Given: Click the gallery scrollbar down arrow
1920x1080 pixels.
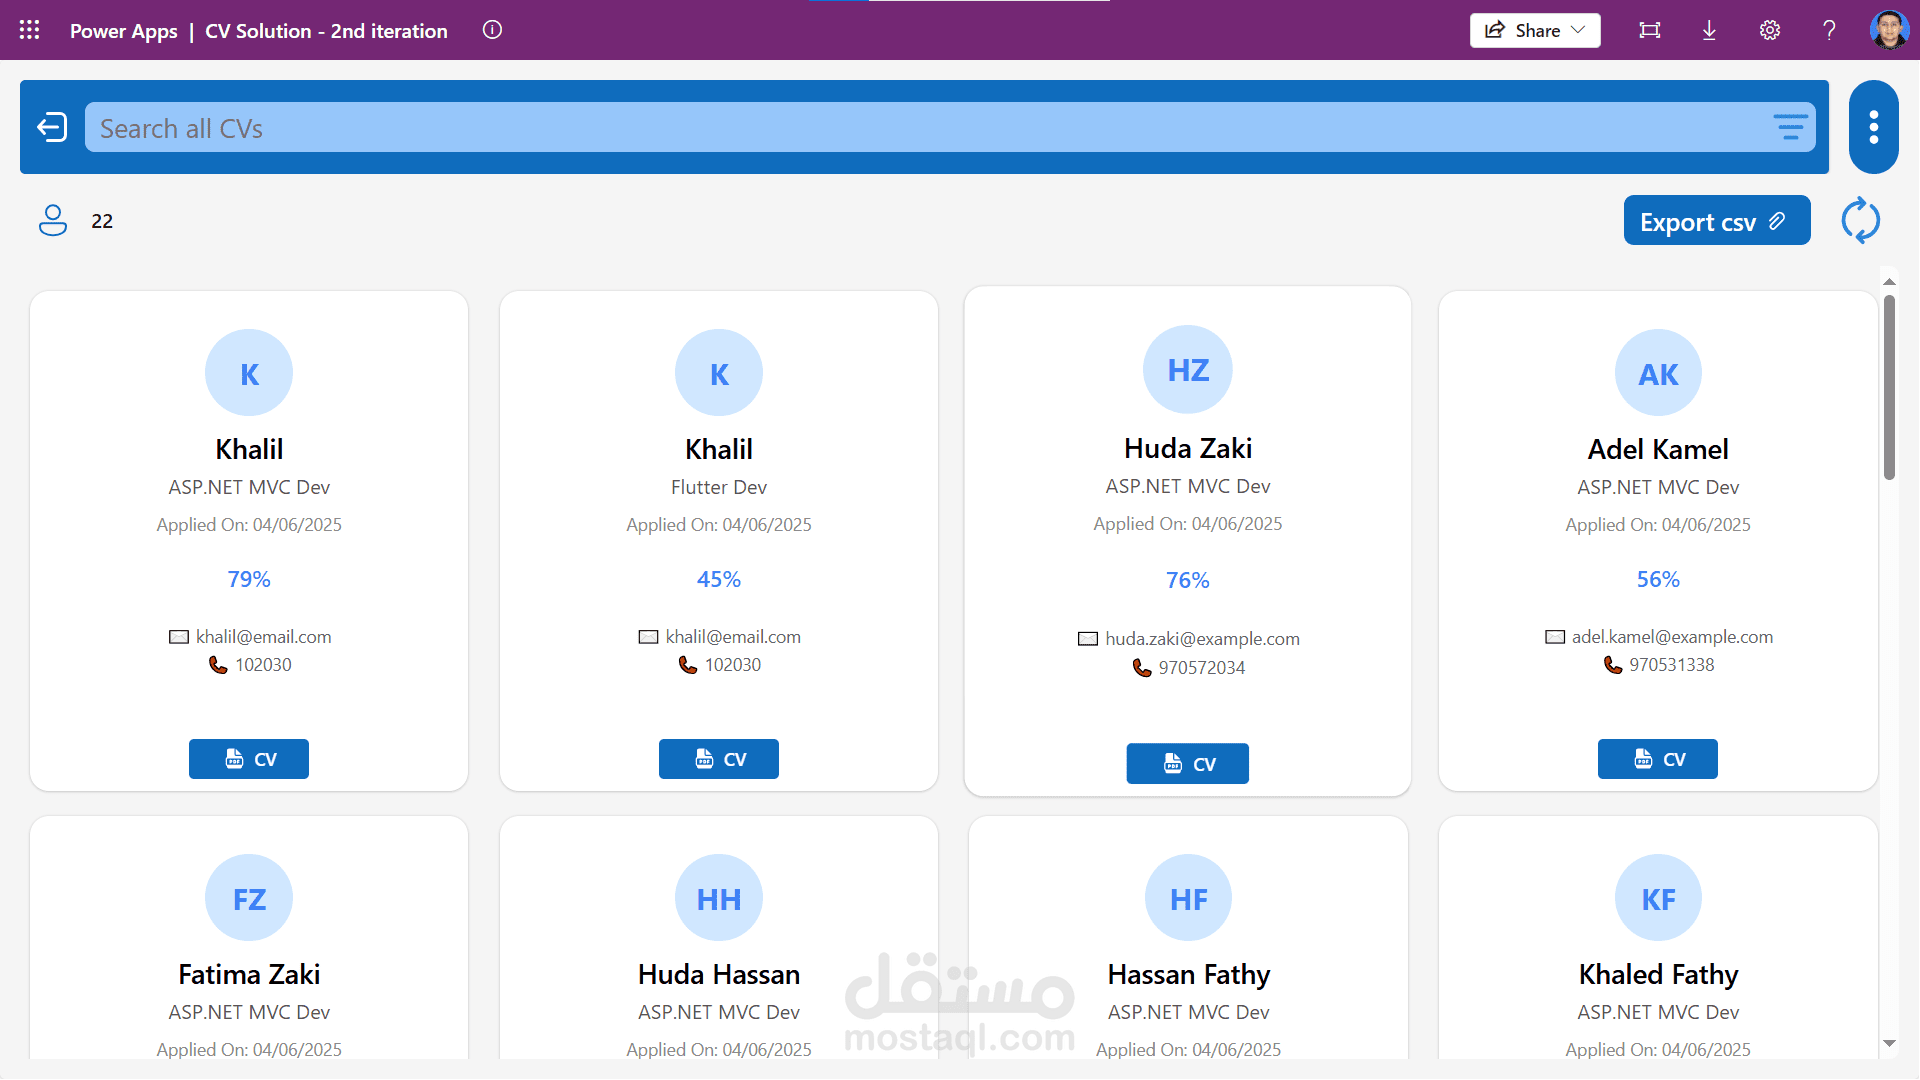Looking at the screenshot, I should coord(1889,1043).
